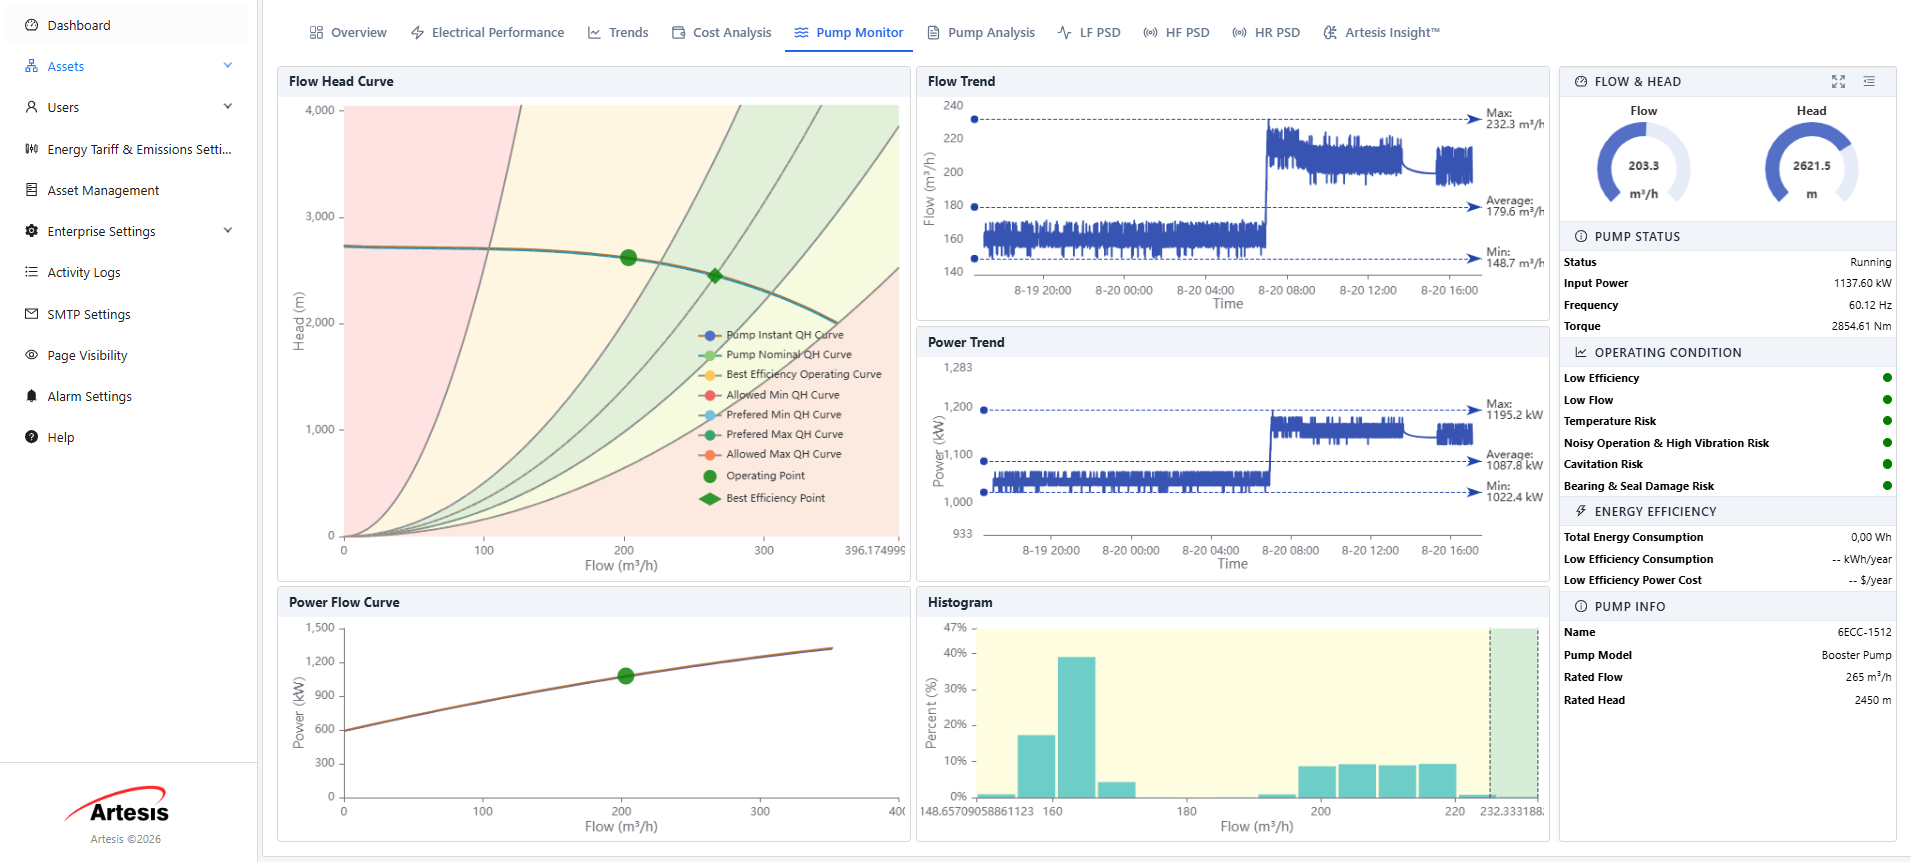Toggle Allowed Min QH Curve legend
Viewport: 1911px width, 862px height.
point(769,395)
